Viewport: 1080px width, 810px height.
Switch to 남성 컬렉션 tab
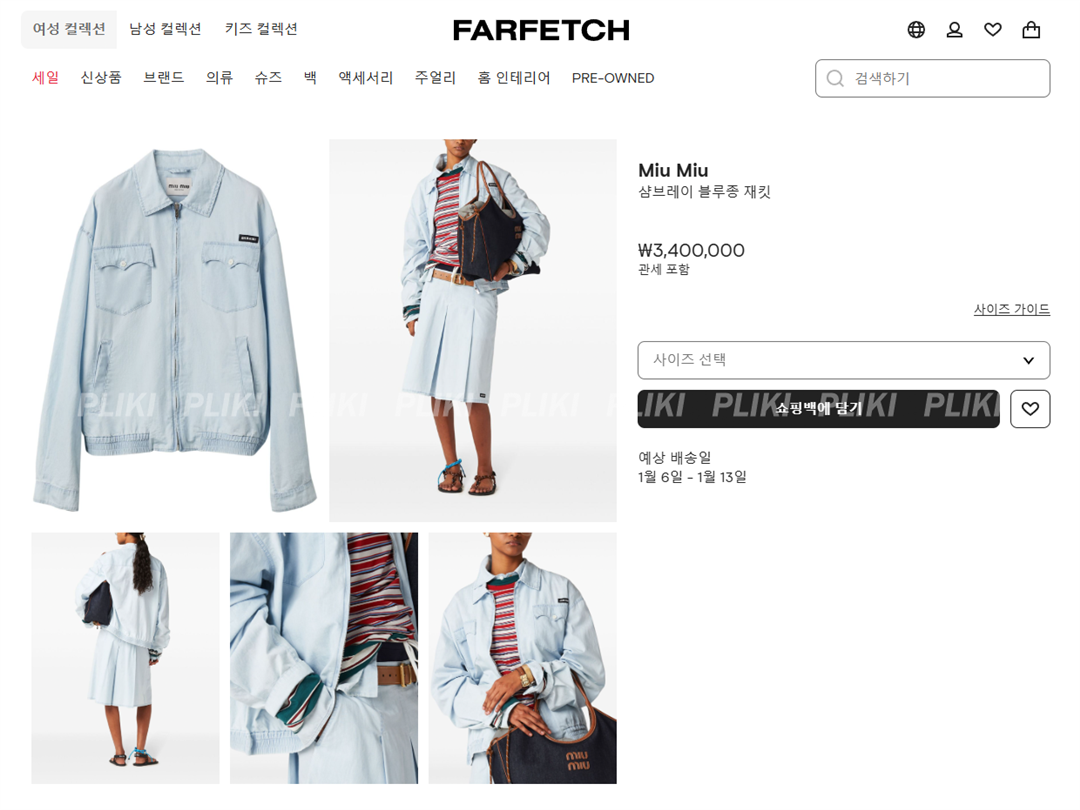[x=165, y=29]
